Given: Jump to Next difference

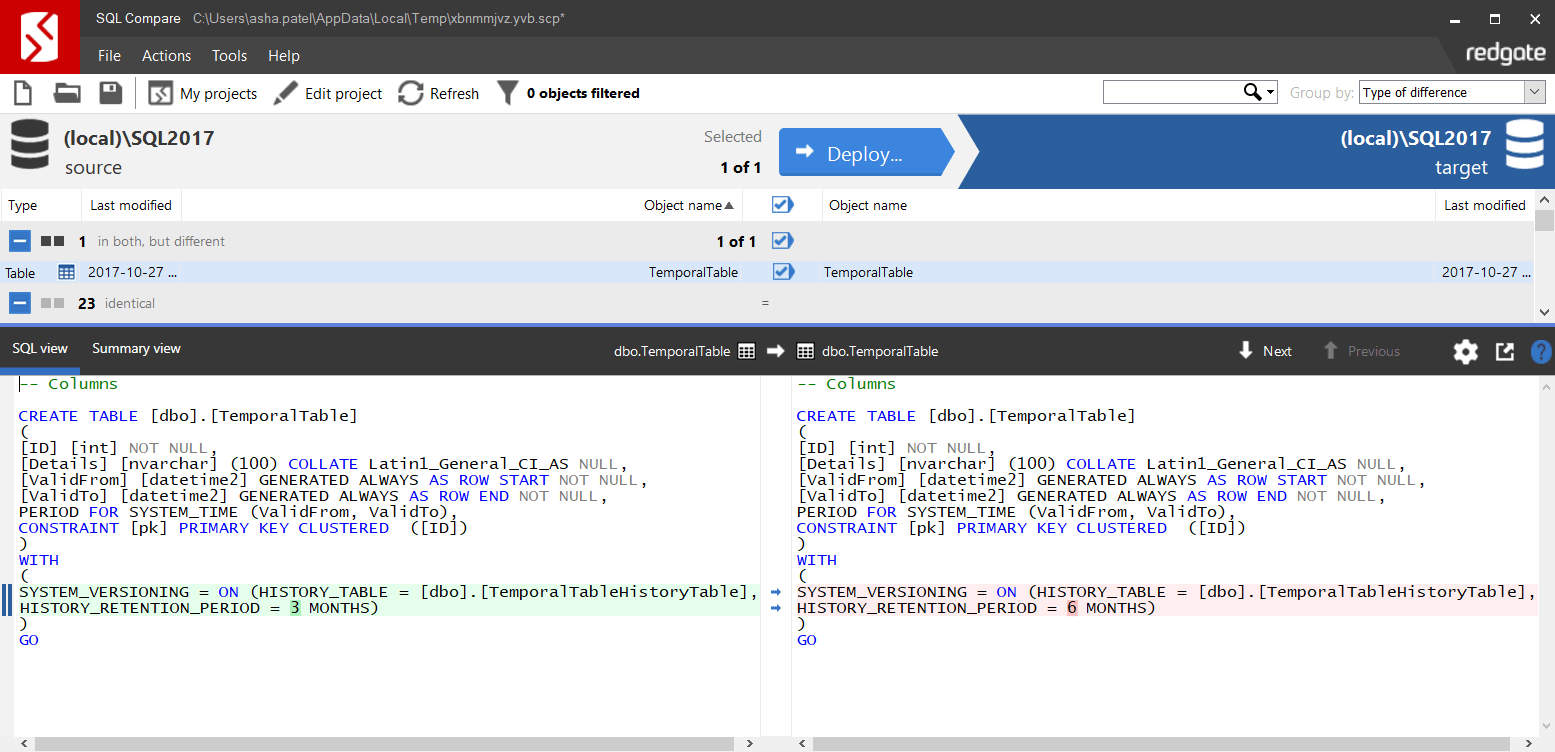Looking at the screenshot, I should [x=1265, y=351].
